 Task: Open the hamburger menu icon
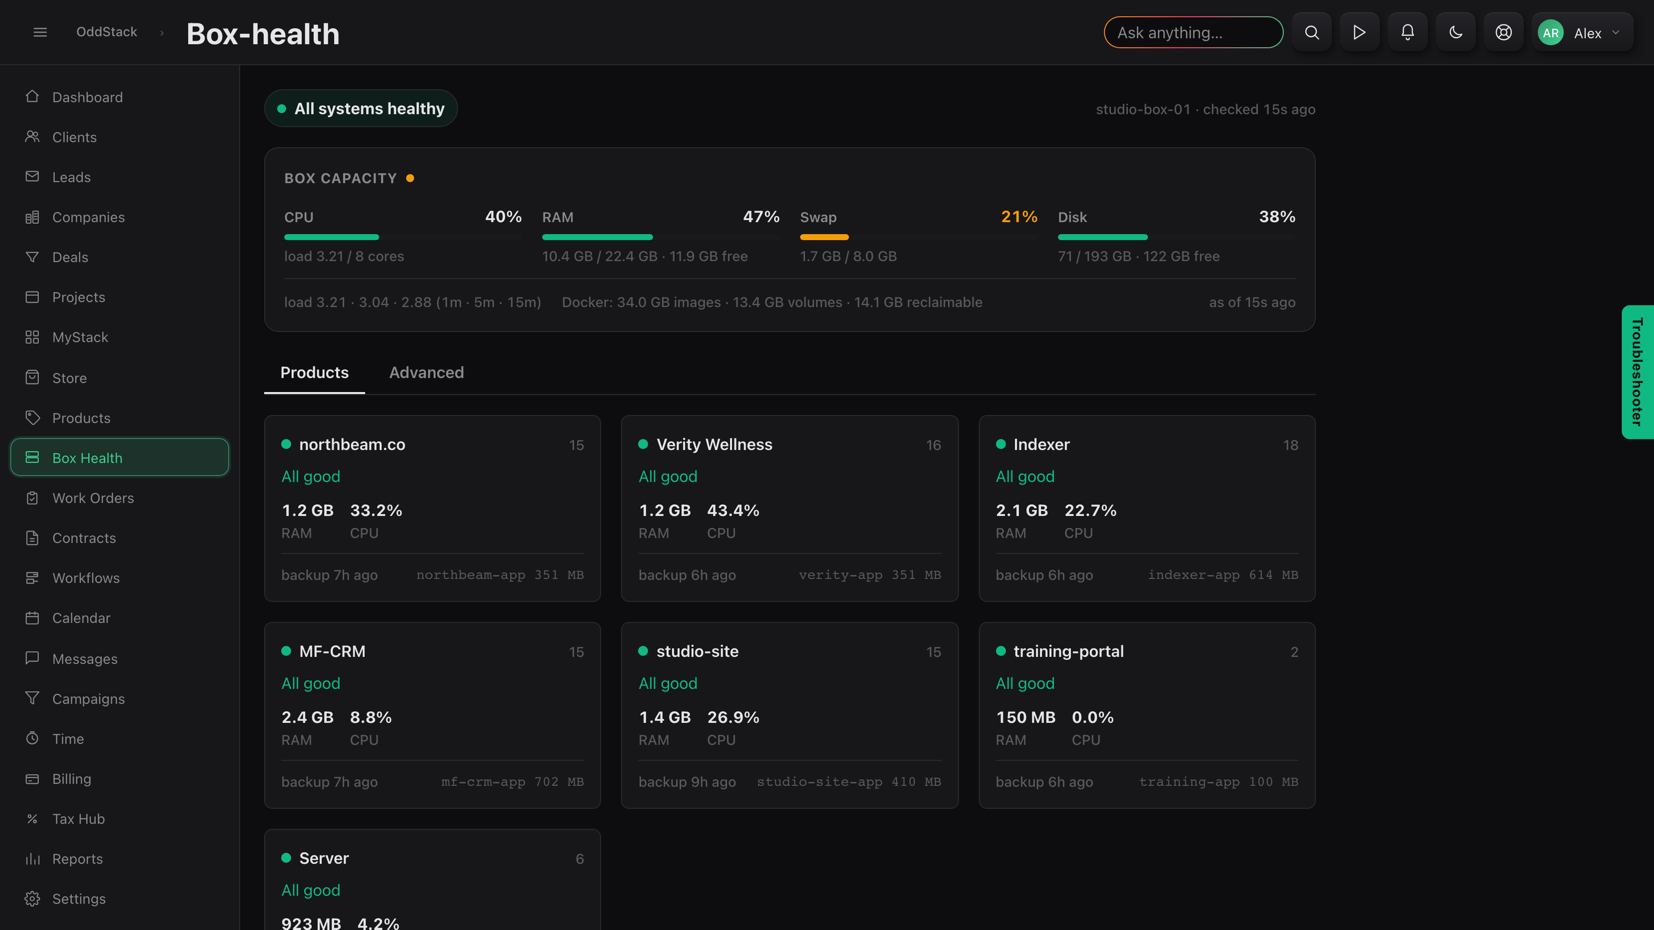[x=40, y=32]
